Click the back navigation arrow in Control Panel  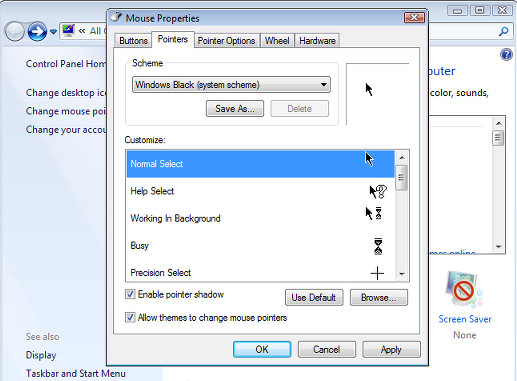coord(15,31)
